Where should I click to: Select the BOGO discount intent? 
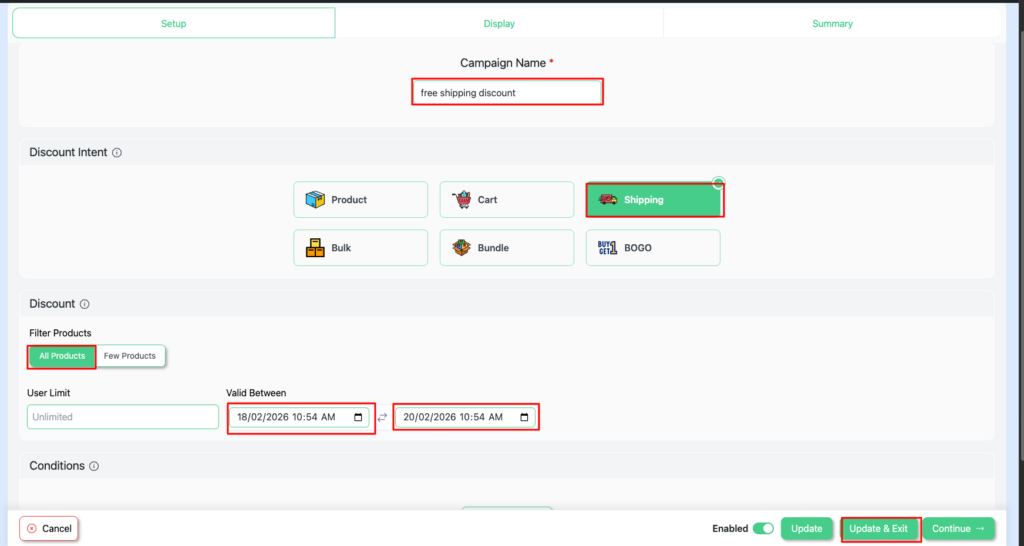point(653,248)
